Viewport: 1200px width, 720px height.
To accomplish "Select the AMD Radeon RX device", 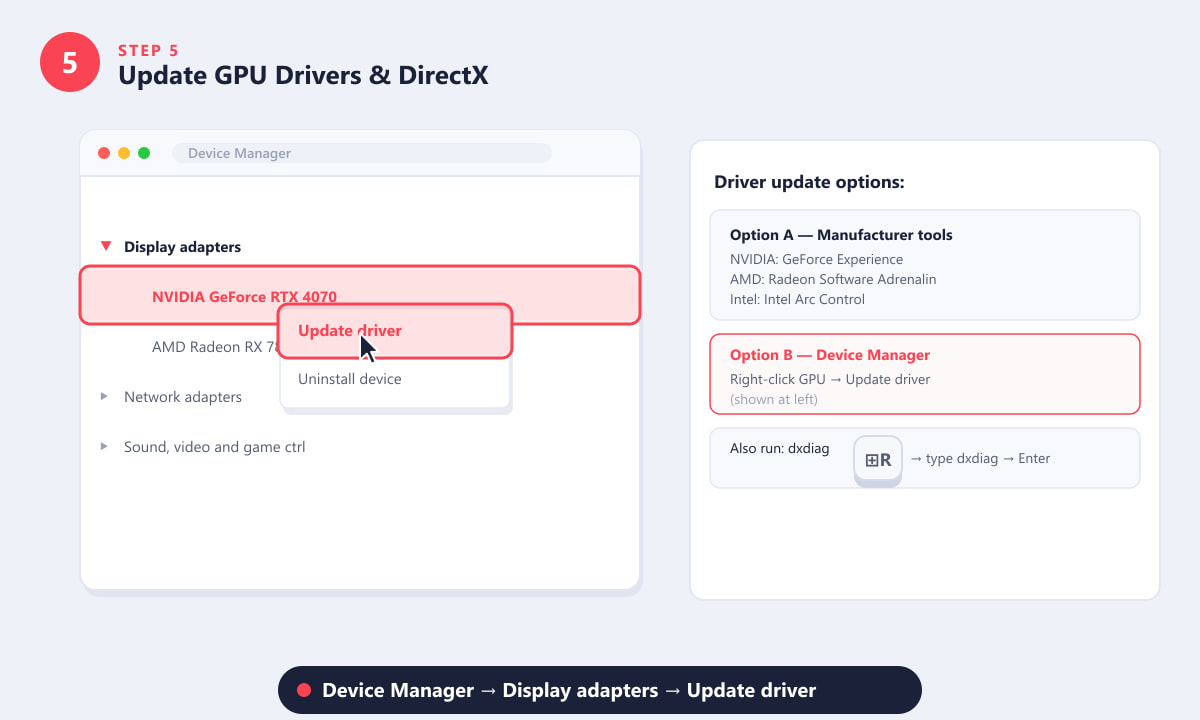I will point(215,346).
